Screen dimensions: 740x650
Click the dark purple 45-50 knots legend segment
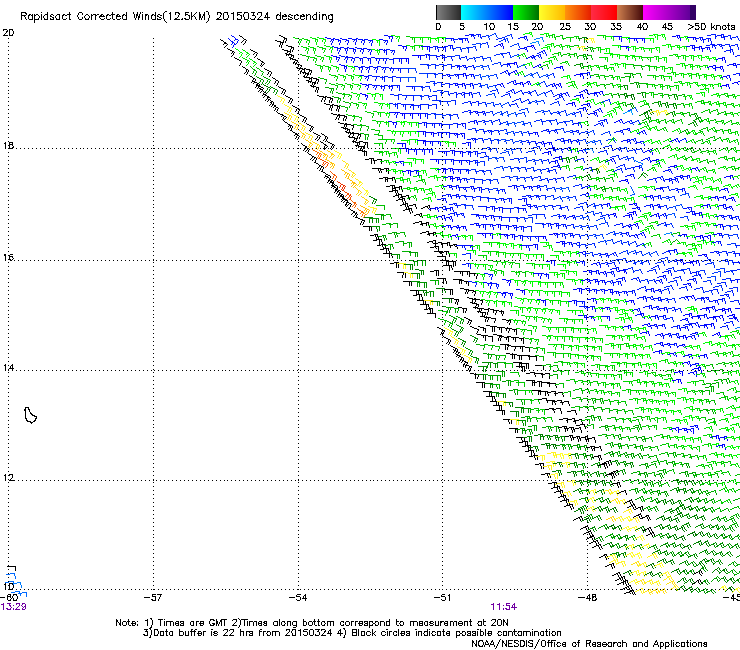click(x=682, y=12)
